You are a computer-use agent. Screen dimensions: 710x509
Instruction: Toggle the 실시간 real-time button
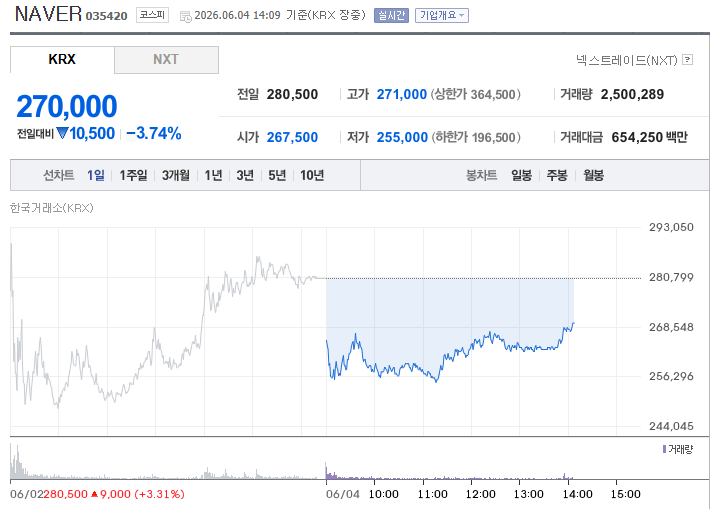[x=391, y=15]
